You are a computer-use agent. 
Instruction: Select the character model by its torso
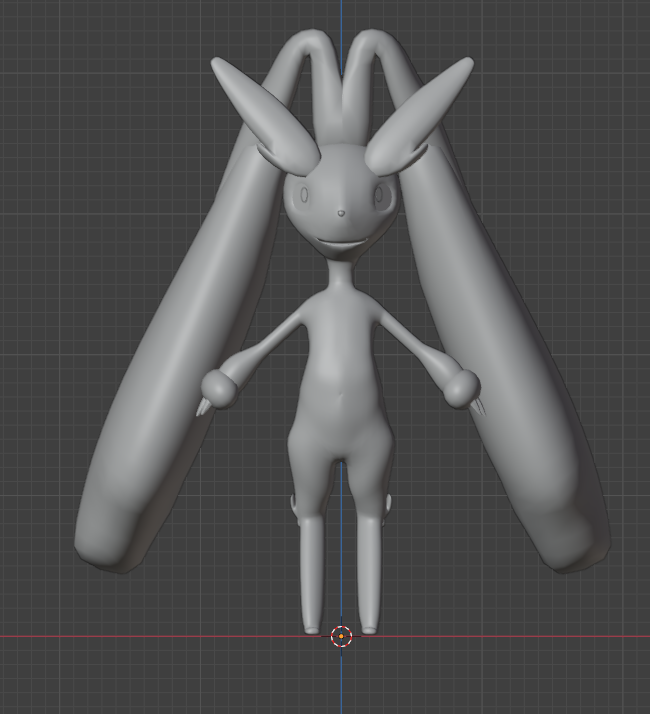pyautogui.click(x=341, y=373)
